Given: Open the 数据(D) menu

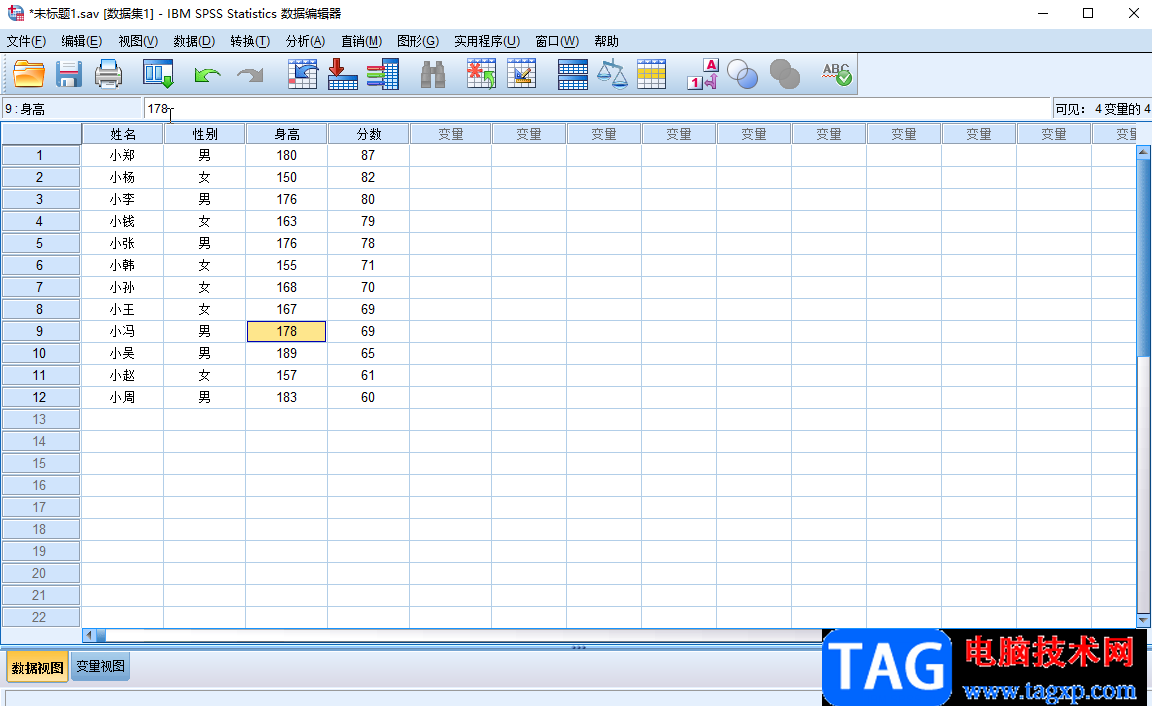Looking at the screenshot, I should (194, 41).
